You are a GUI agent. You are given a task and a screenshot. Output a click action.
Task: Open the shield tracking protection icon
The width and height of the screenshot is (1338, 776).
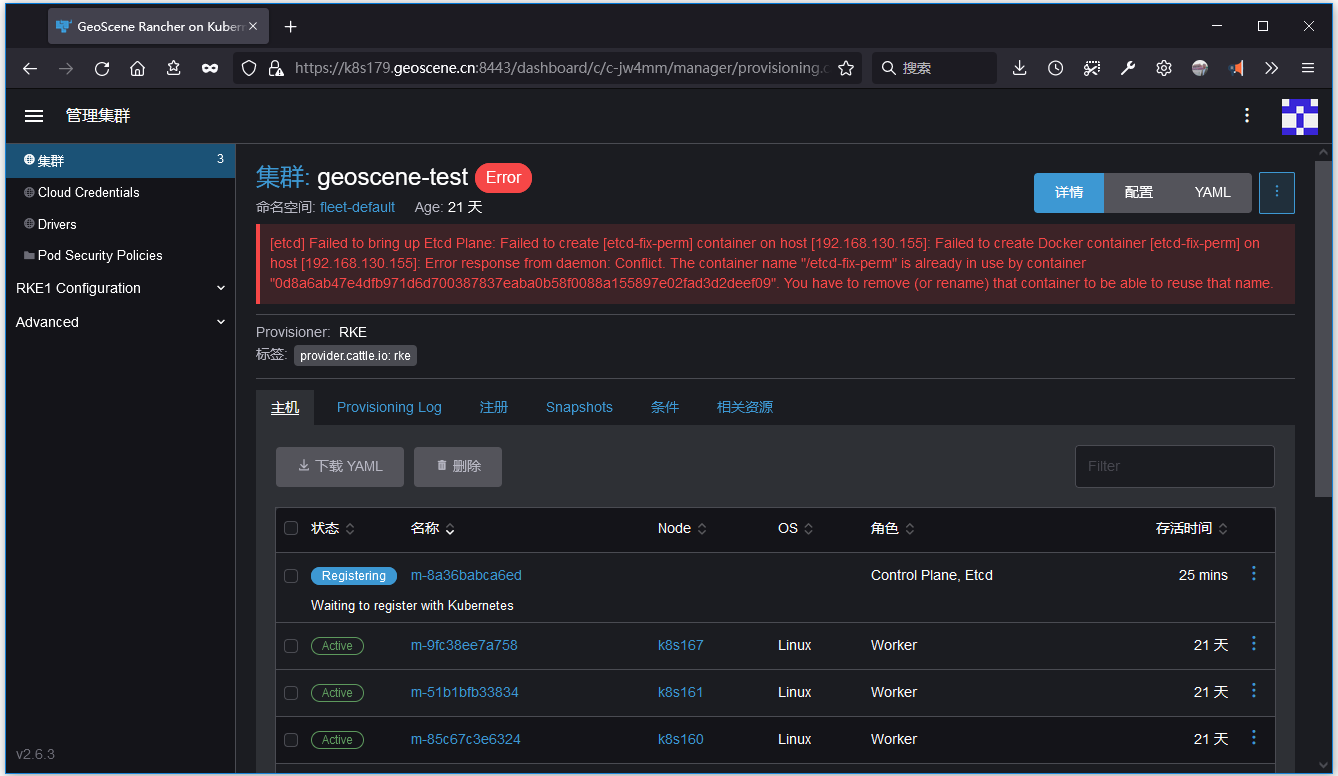click(250, 68)
